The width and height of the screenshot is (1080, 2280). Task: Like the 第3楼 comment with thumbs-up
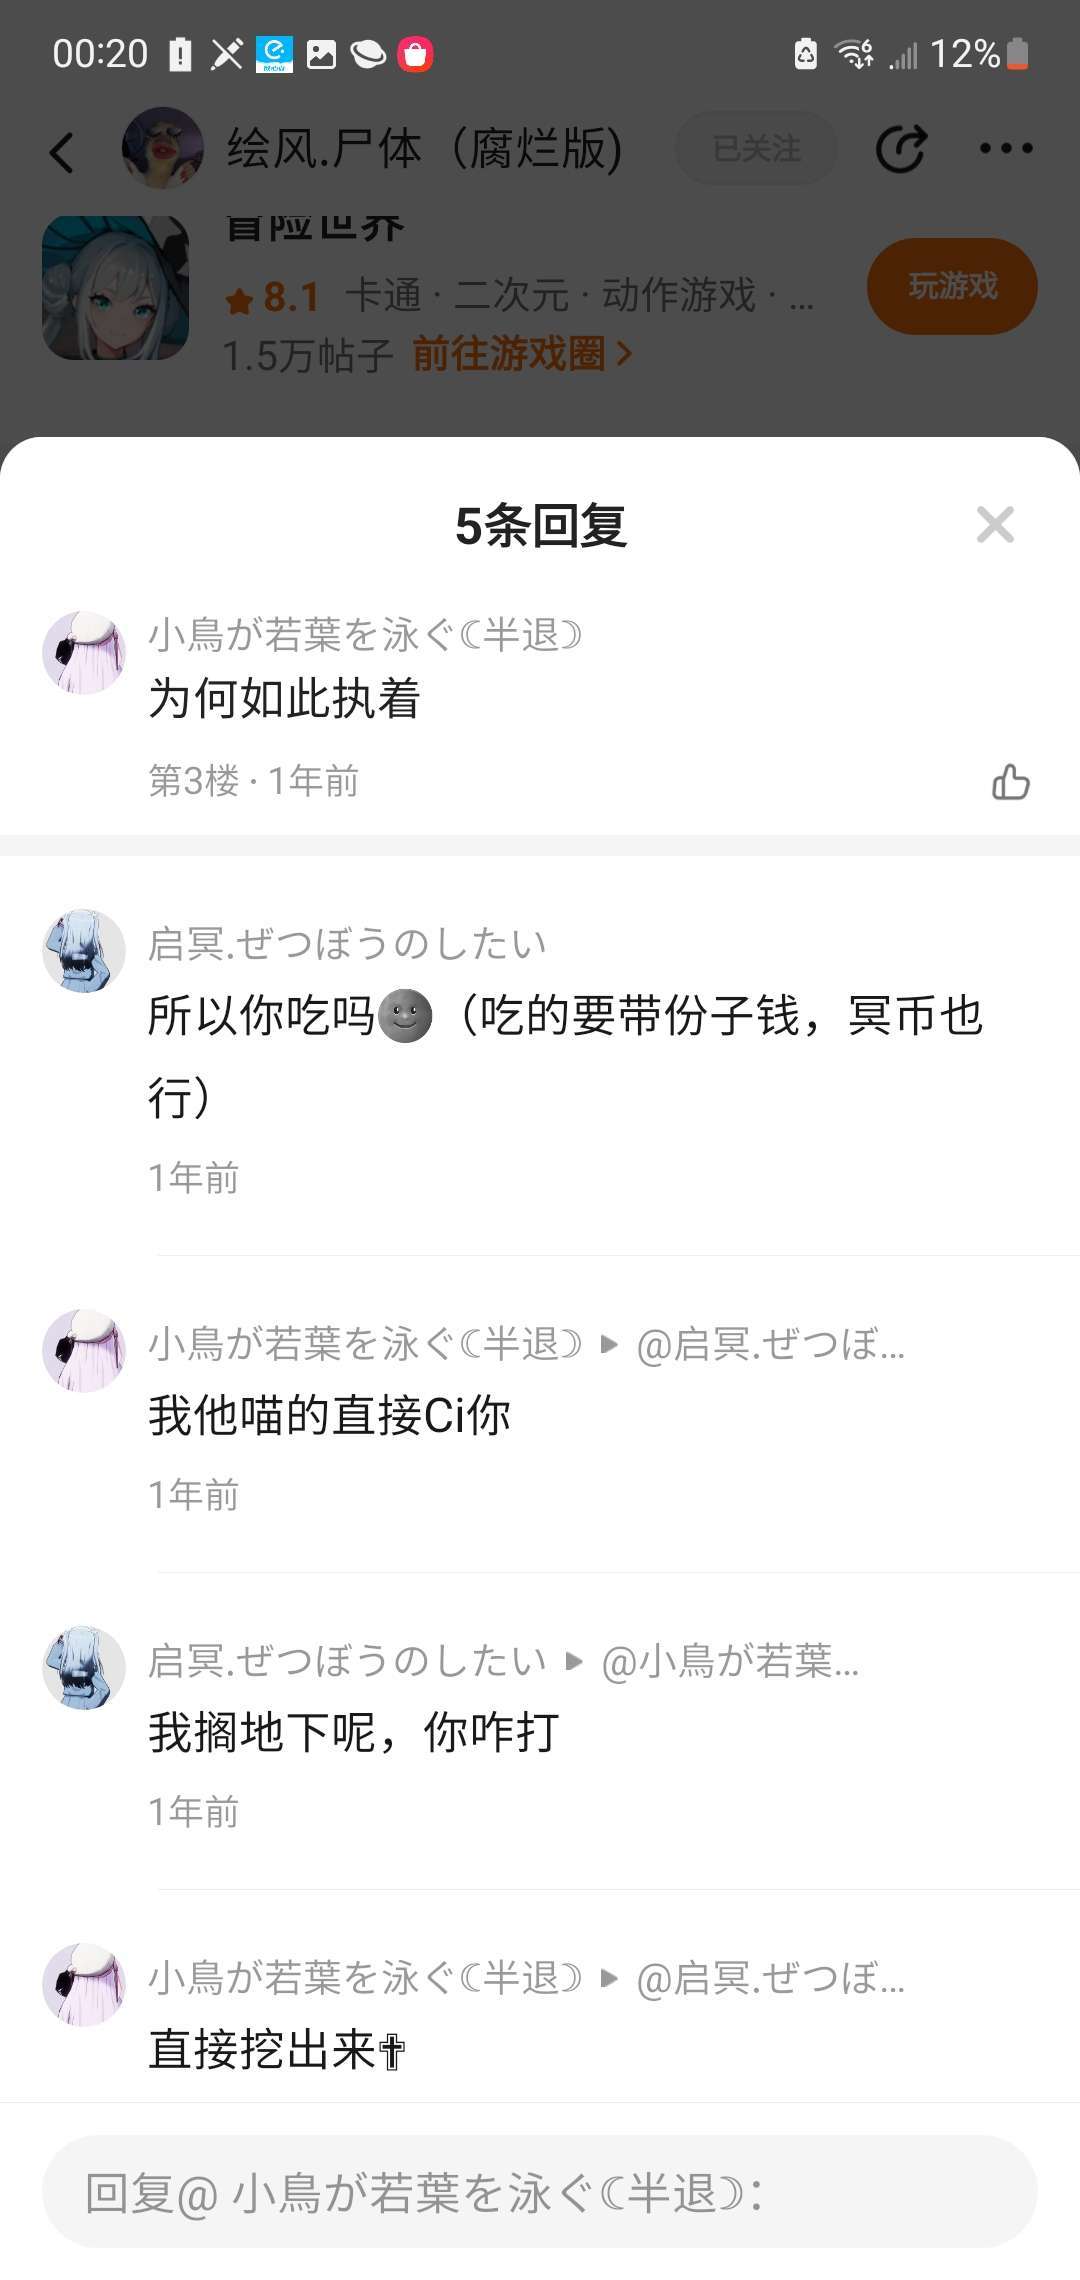[1010, 782]
